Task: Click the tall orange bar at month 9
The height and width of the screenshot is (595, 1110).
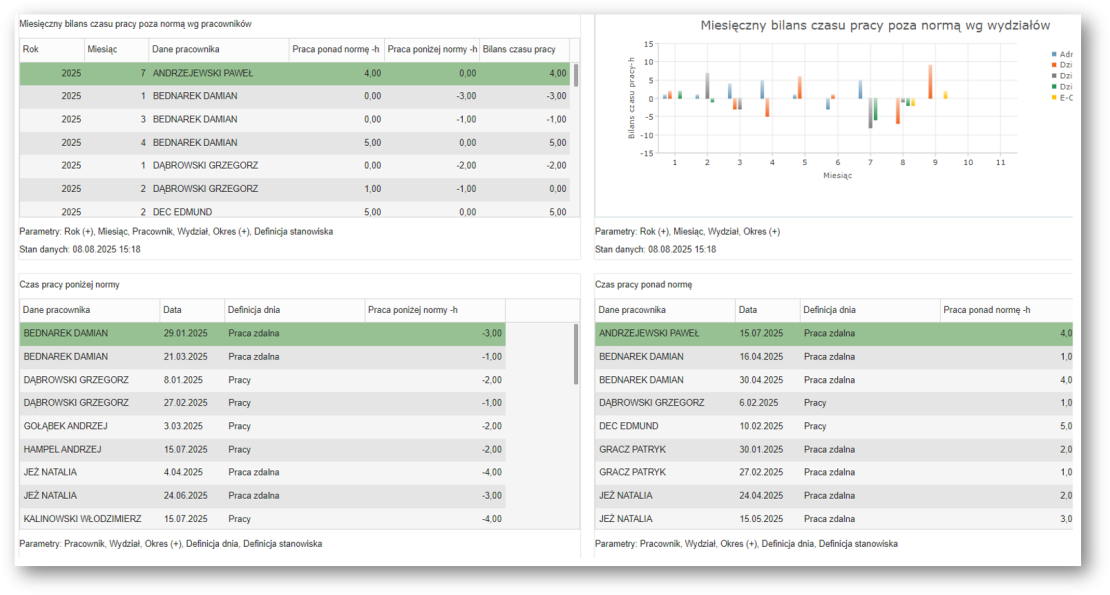Action: (930, 82)
